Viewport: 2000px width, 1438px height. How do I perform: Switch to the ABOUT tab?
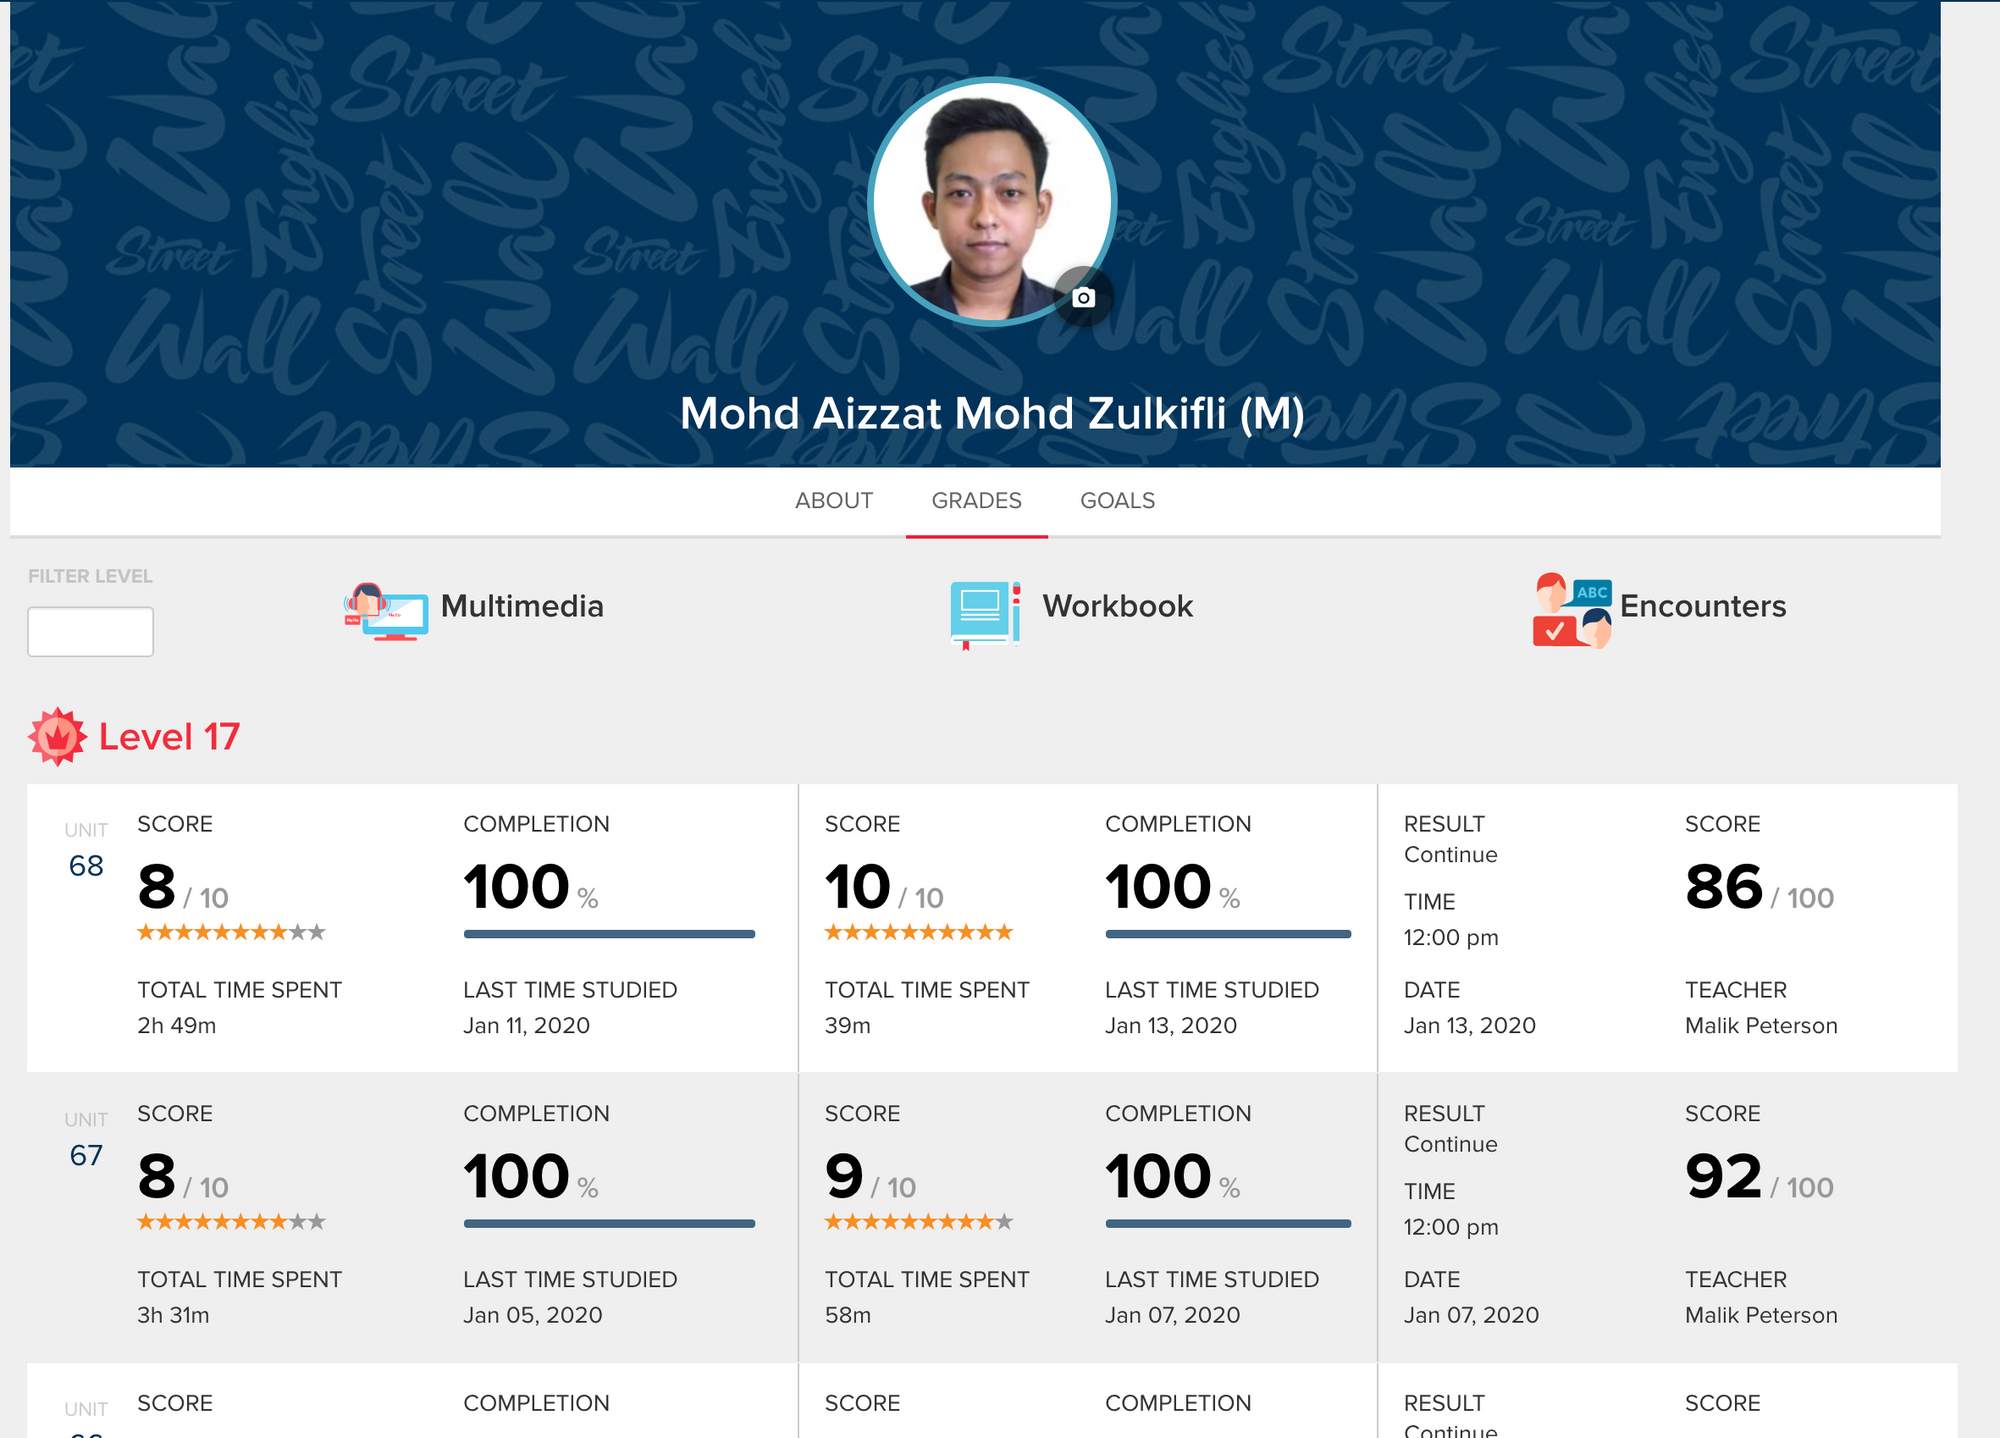(834, 500)
